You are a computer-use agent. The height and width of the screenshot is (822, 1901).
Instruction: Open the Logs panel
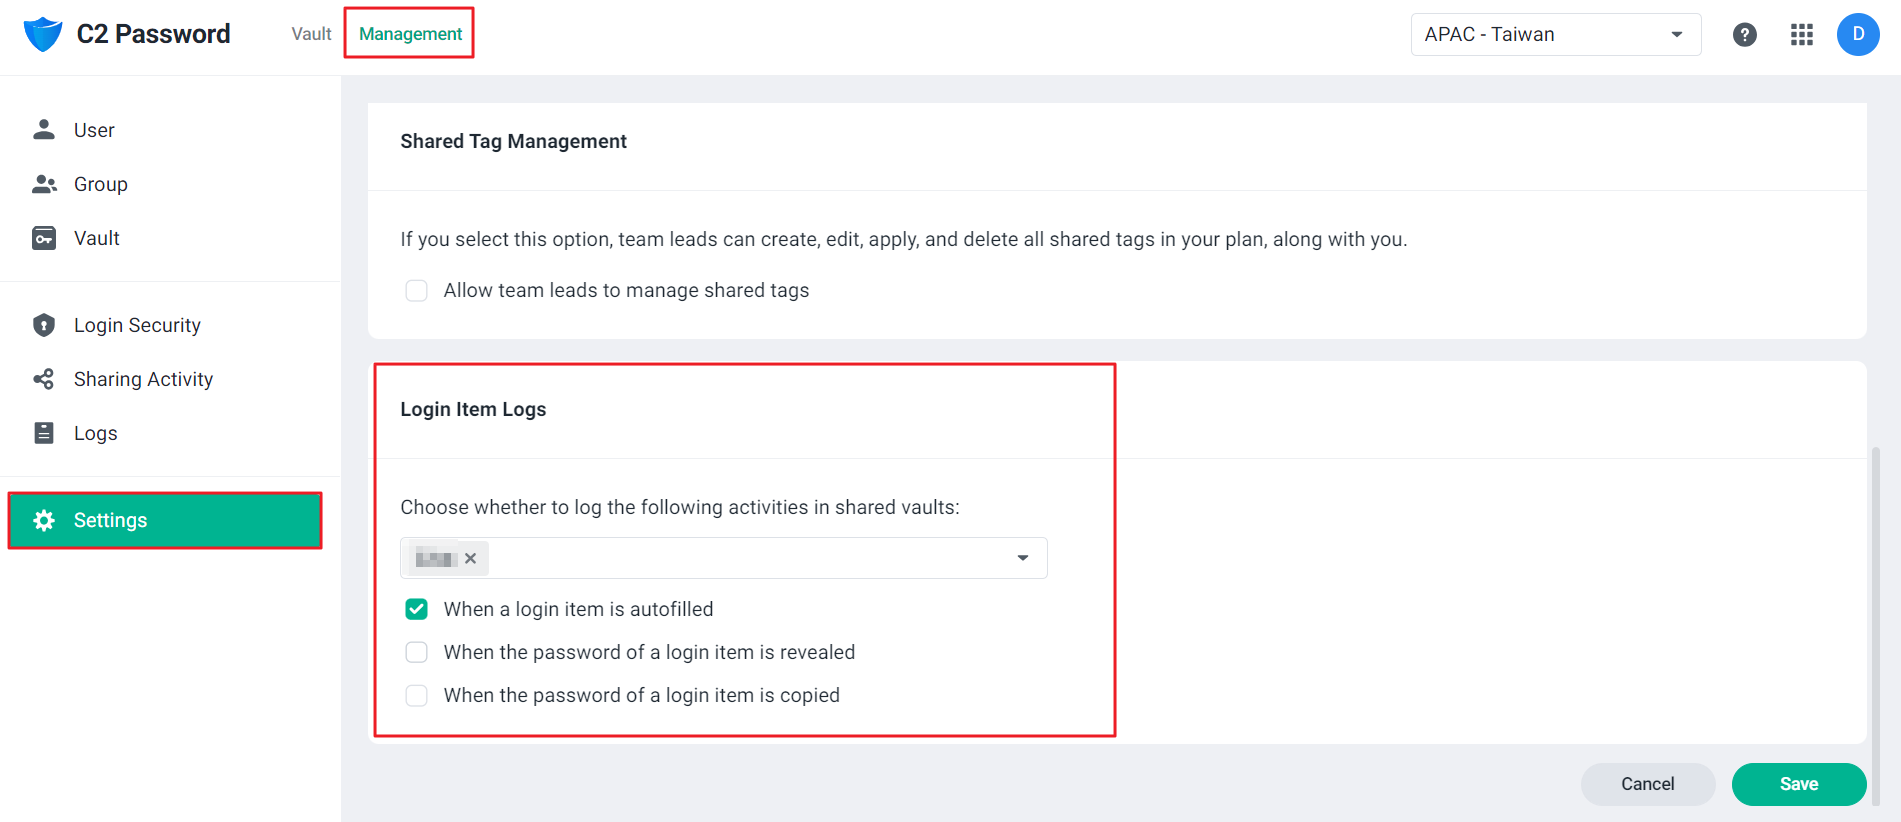95,432
